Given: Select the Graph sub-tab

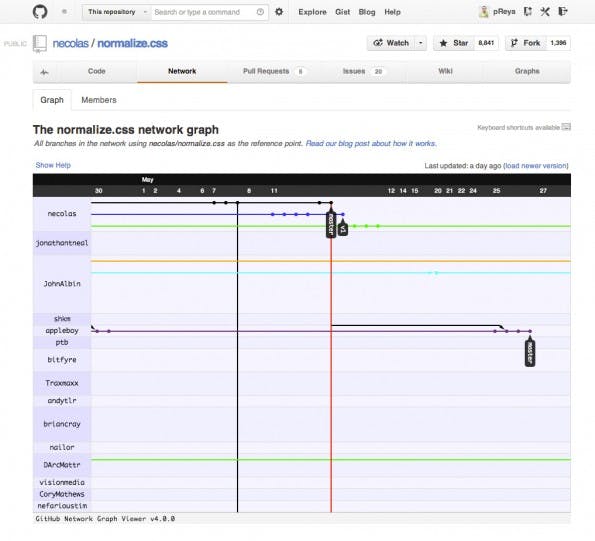Looking at the screenshot, I should click(x=52, y=100).
